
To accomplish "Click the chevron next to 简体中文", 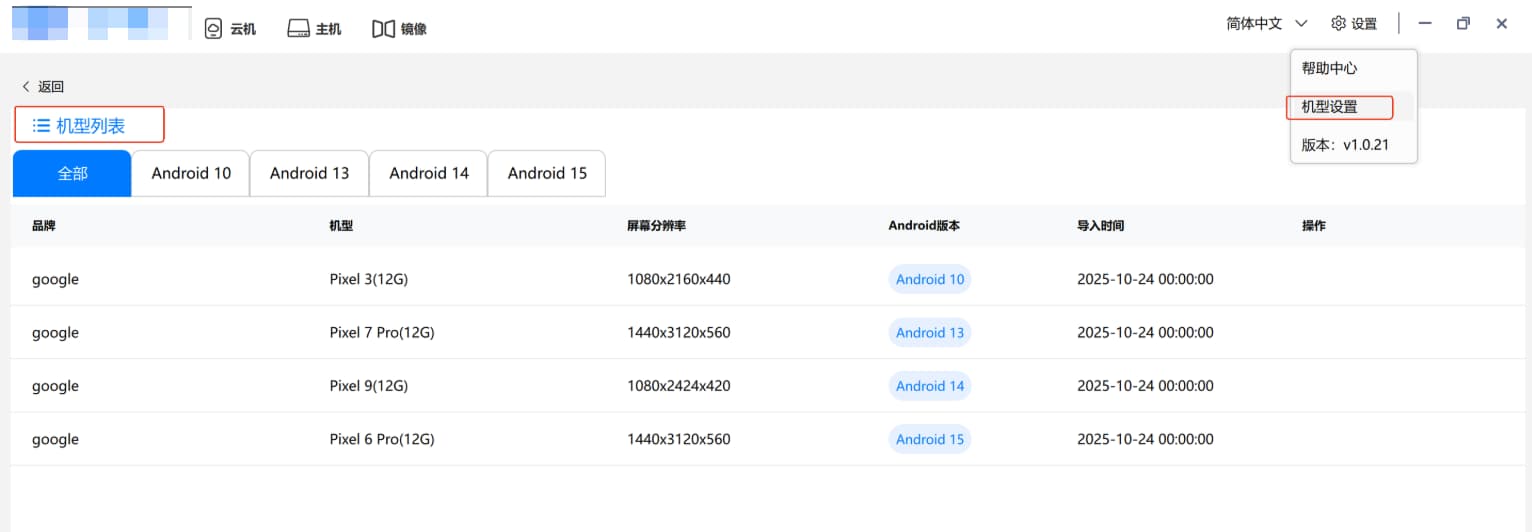I will coord(1301,23).
